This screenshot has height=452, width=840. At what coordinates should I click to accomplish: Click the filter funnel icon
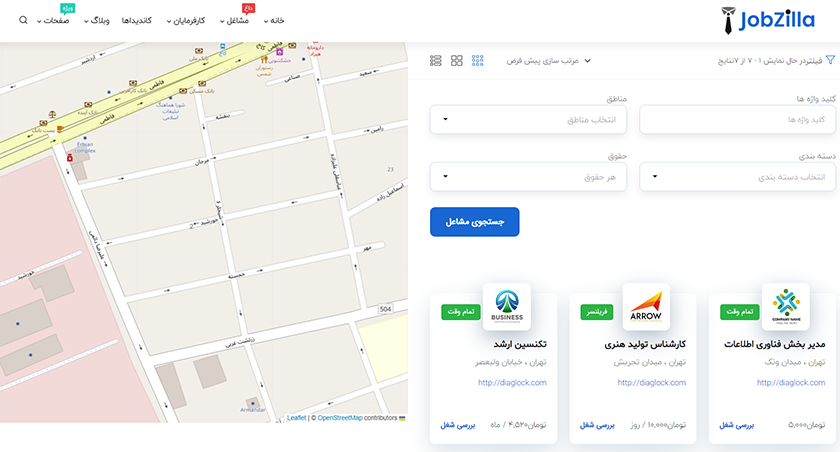(830, 61)
